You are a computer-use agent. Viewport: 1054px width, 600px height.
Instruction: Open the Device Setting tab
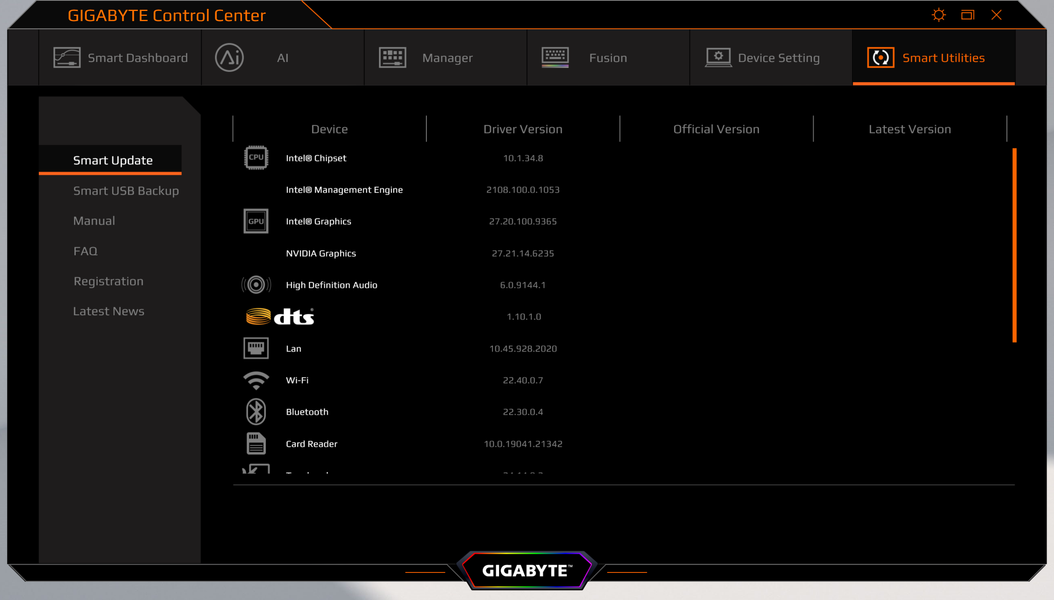tap(771, 58)
